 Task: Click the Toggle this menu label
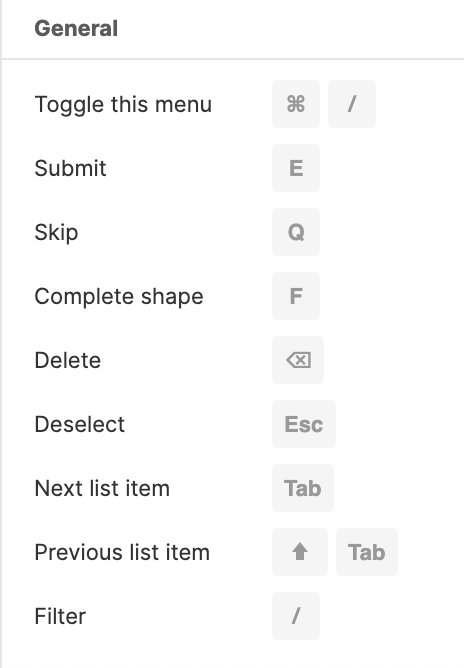(123, 105)
